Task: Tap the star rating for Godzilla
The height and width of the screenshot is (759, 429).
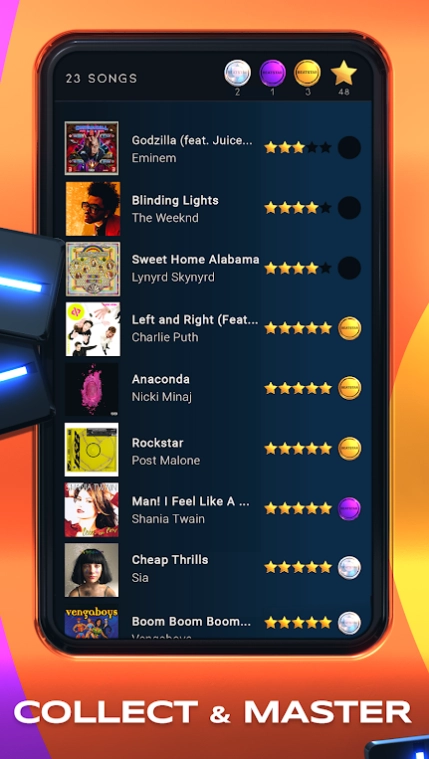Action: tap(298, 148)
